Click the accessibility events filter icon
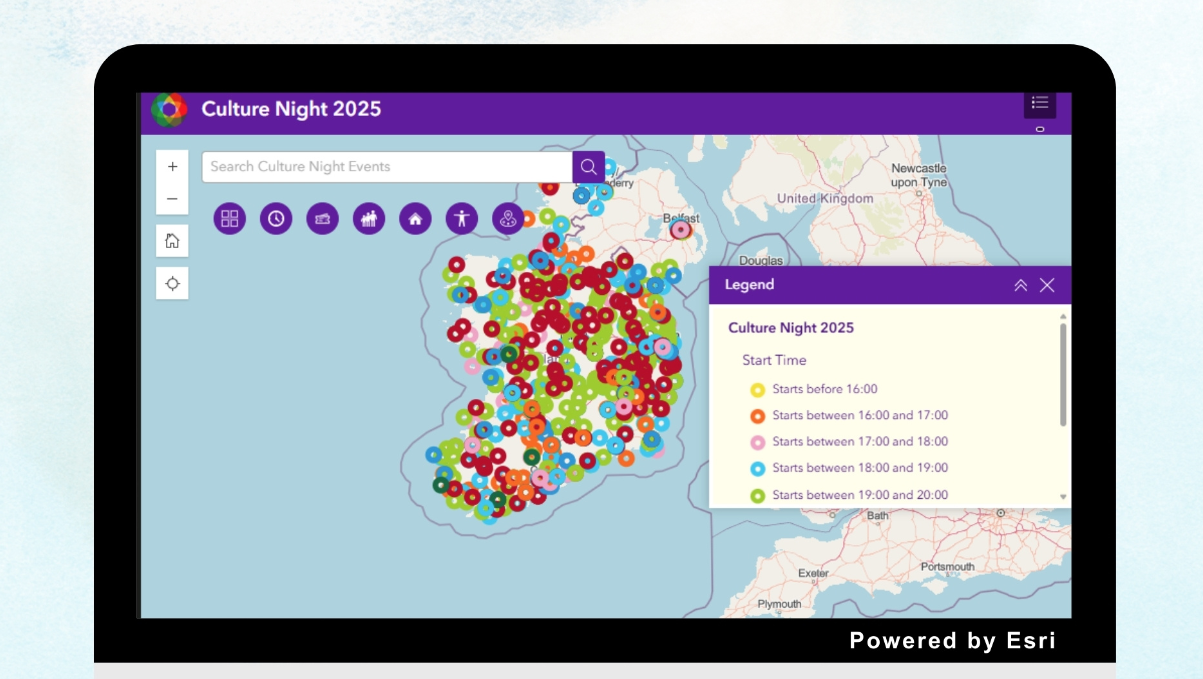The width and height of the screenshot is (1203, 679). click(461, 217)
